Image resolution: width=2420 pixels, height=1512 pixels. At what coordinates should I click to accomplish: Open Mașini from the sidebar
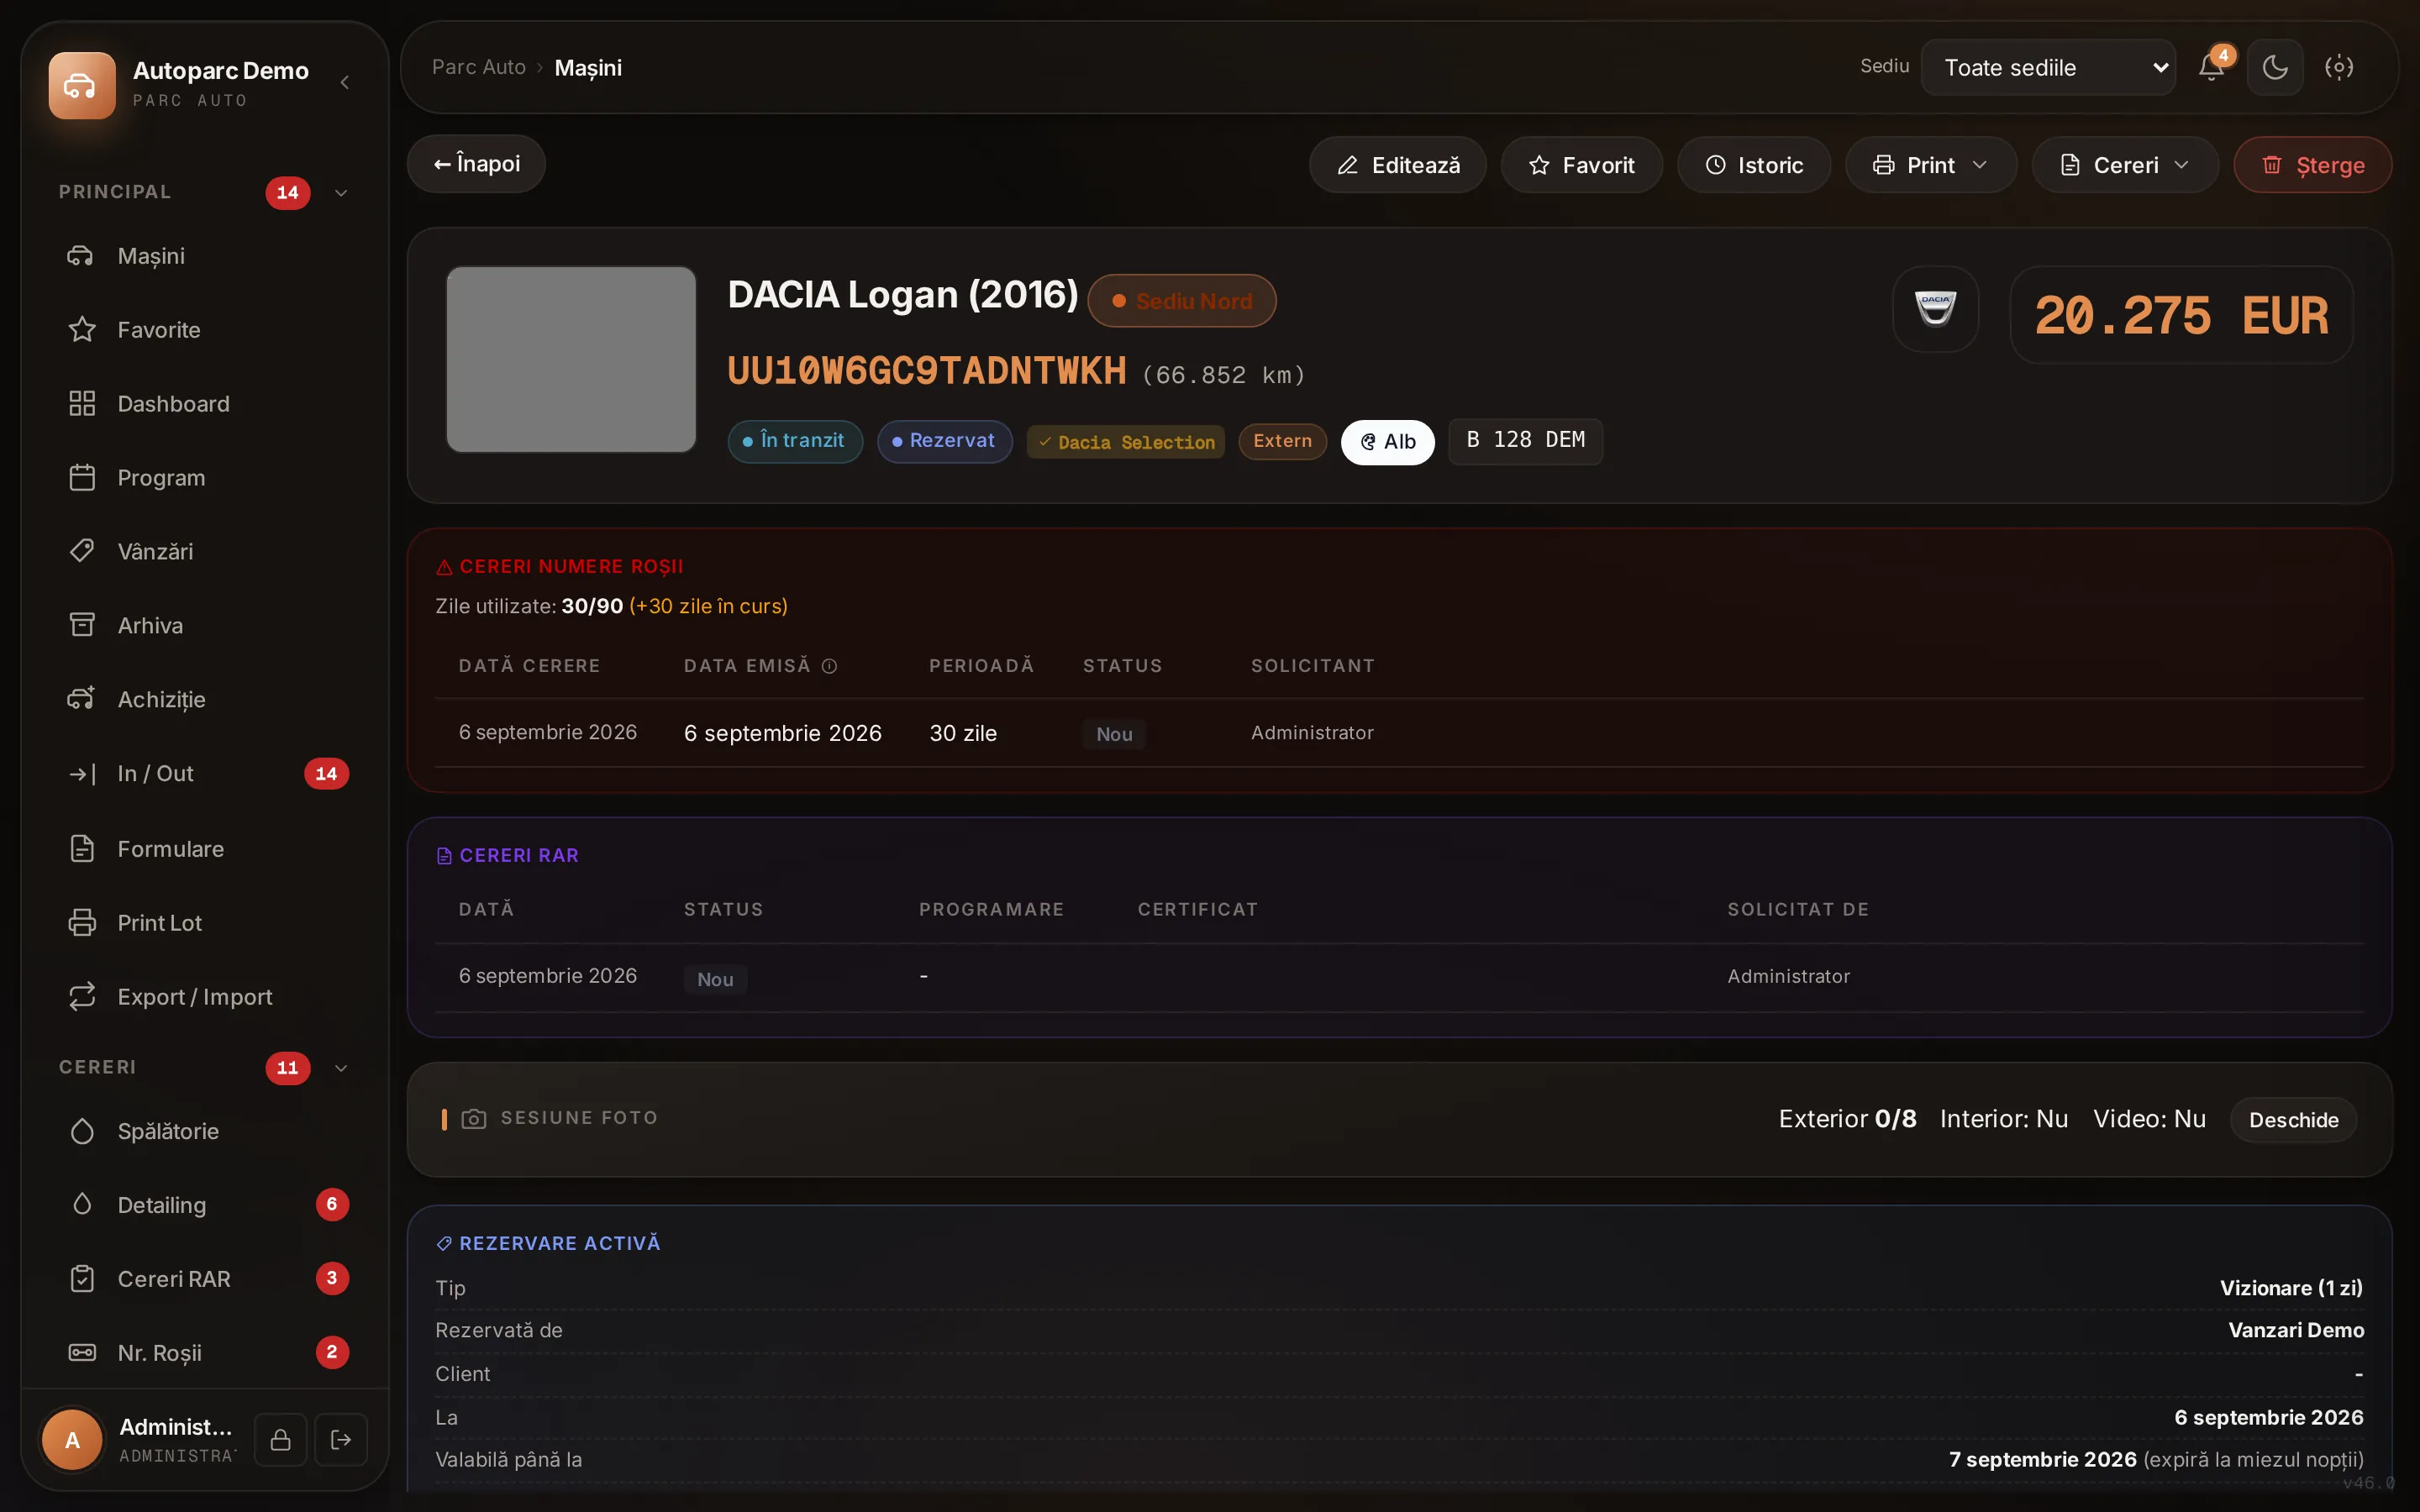click(x=205, y=256)
